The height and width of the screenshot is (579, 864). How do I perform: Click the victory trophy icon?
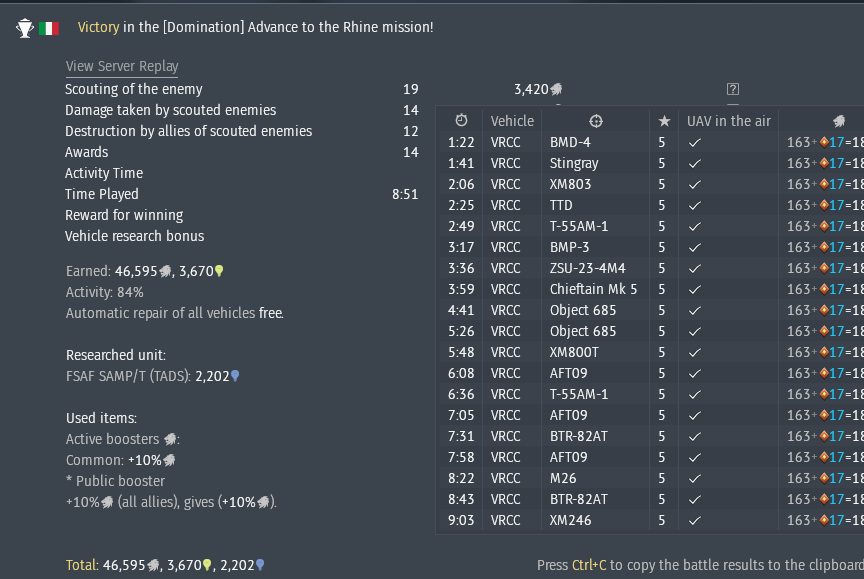pos(25,28)
